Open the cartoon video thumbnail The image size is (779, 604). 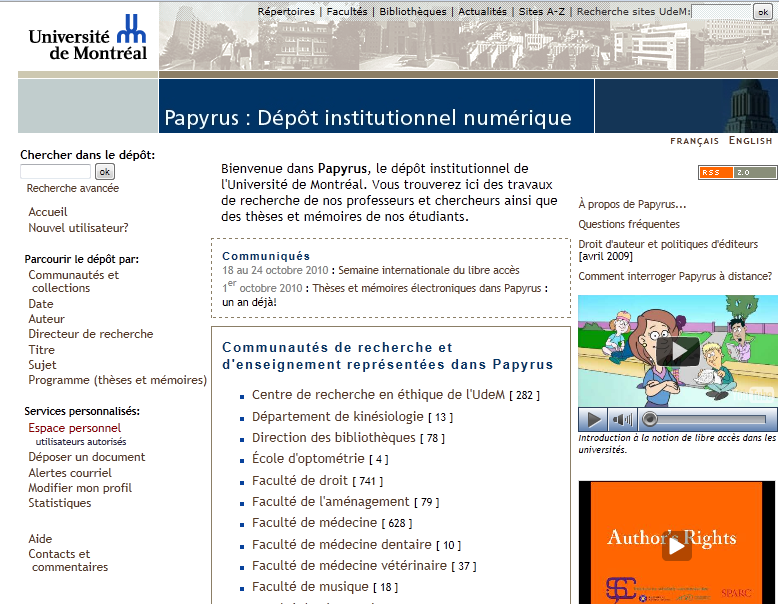click(x=678, y=351)
